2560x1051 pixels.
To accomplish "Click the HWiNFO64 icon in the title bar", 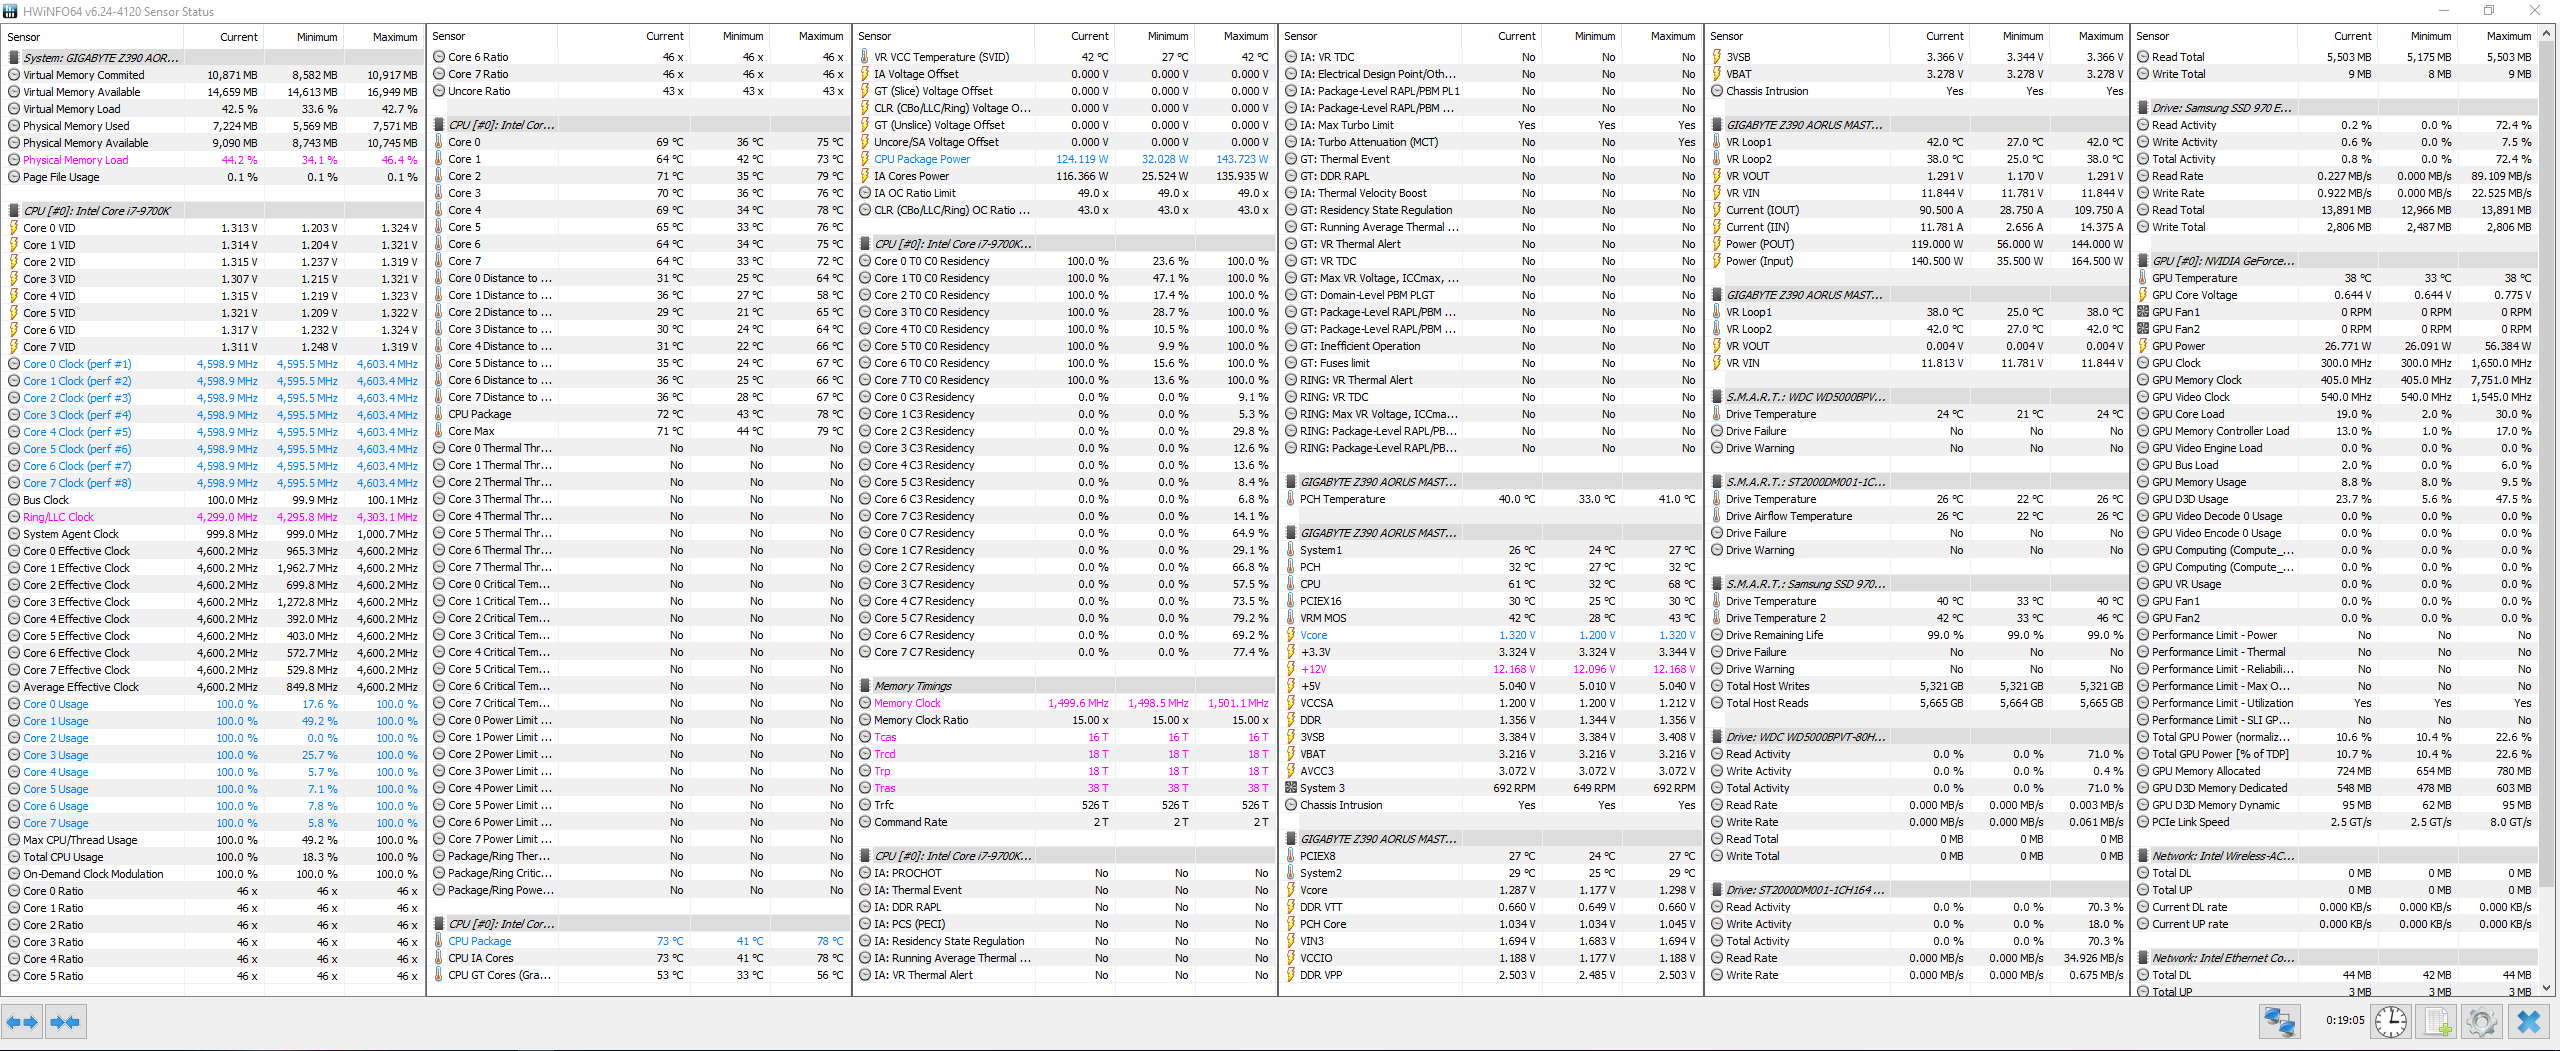I will 11,11.
